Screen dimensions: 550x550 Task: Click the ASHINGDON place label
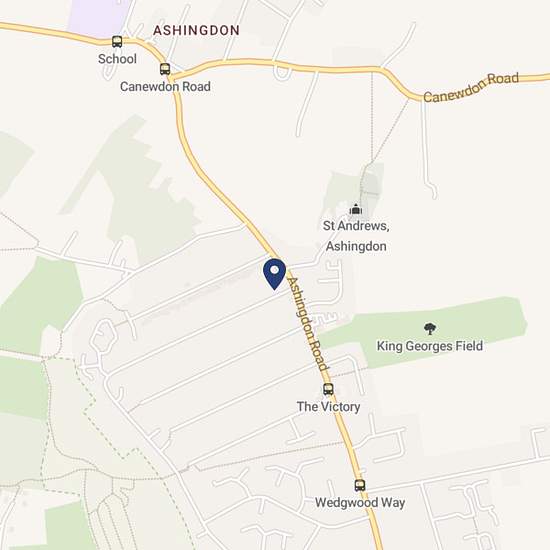pos(196,30)
